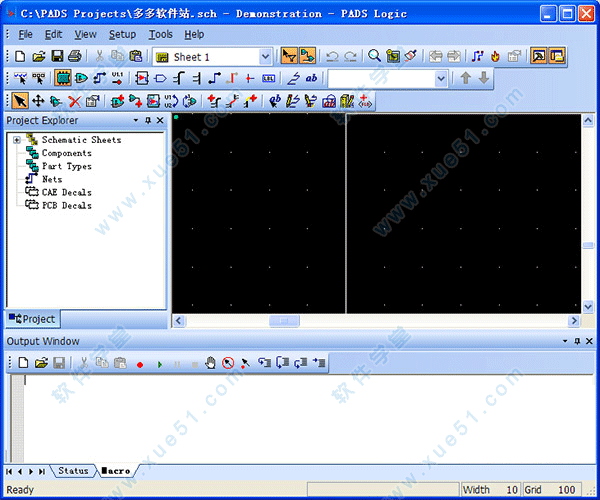Click the blue routing icon beside the flame
The image size is (600, 500).
click(x=477, y=56)
